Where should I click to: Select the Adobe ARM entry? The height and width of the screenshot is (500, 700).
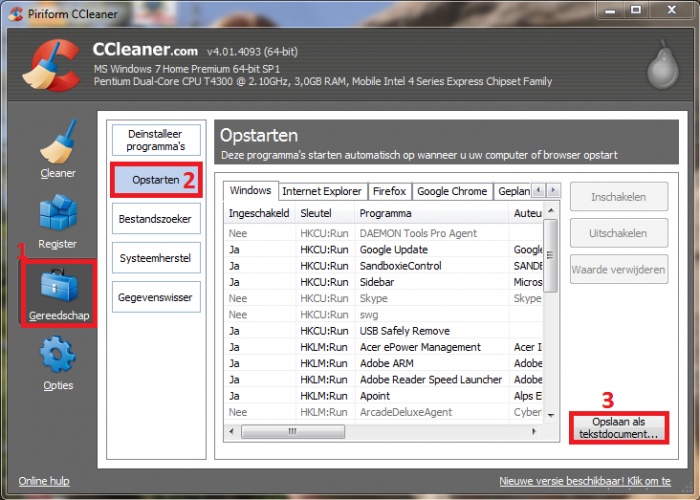pyautogui.click(x=384, y=363)
